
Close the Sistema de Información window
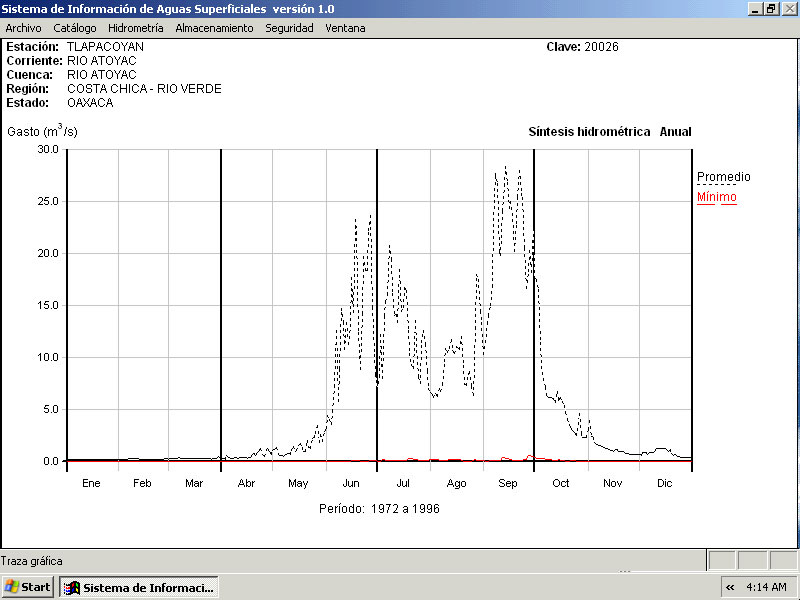coord(788,8)
